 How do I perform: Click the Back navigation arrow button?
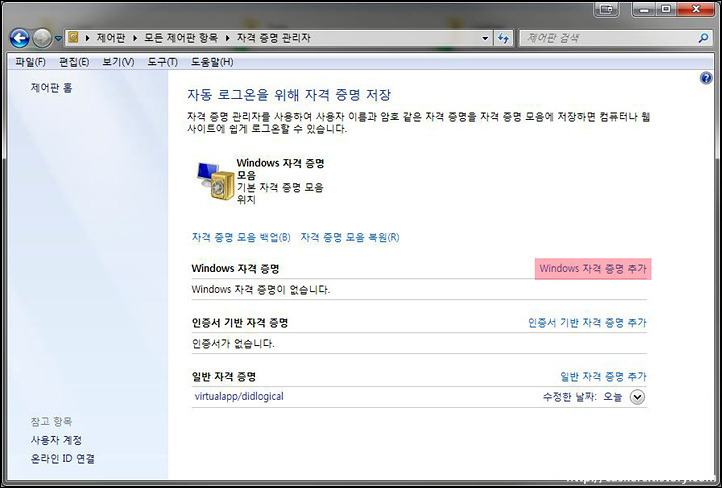(20, 38)
